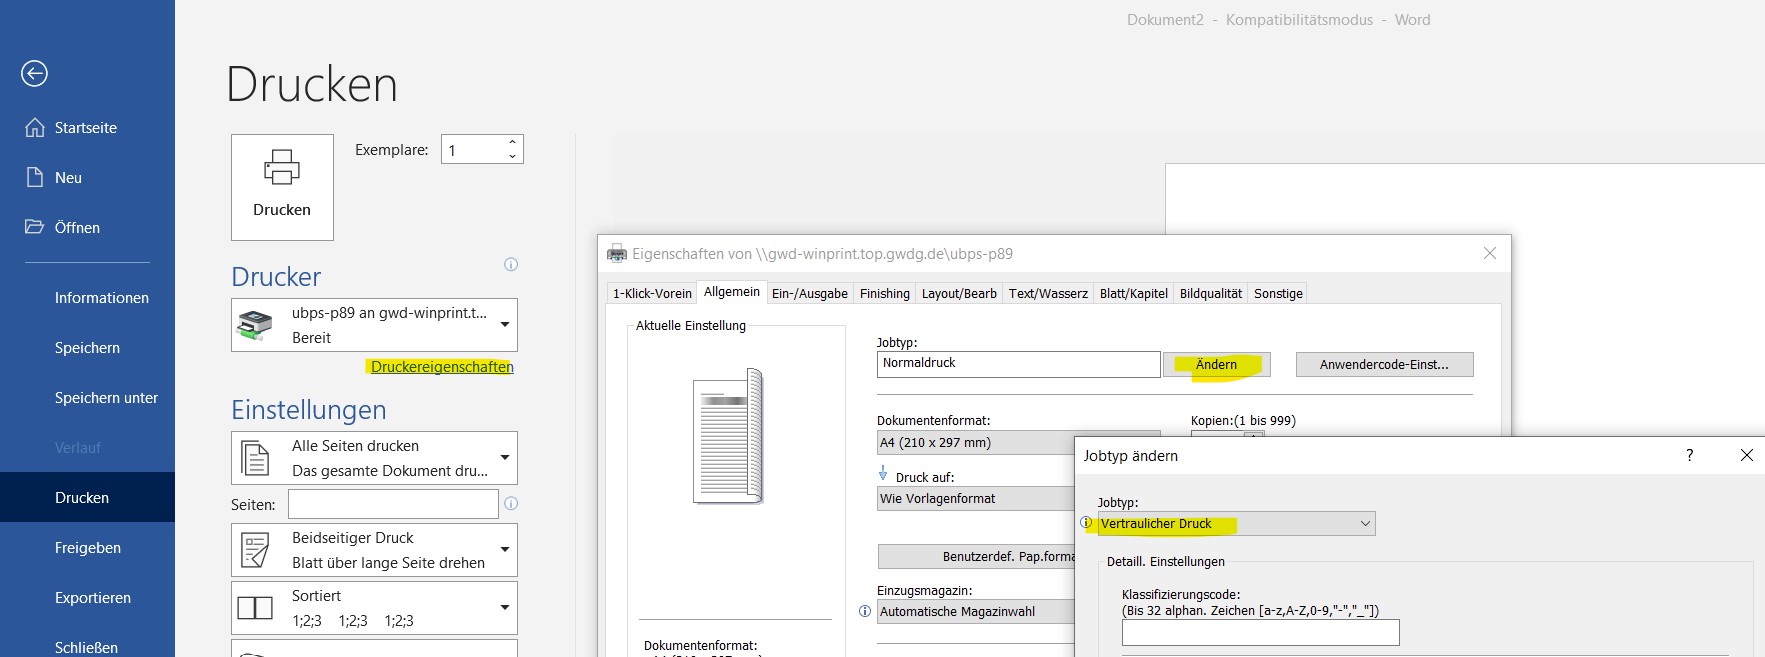1765x657 pixels.
Task: Open the Blatt/Kapitel tab
Action: pos(1134,293)
